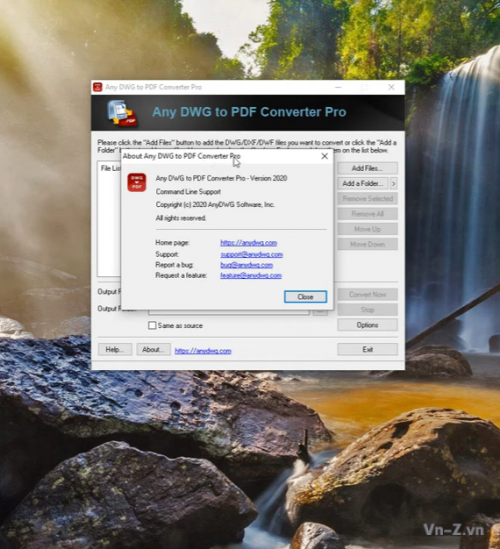Open Help button in main window
The image size is (500, 549).
(115, 349)
